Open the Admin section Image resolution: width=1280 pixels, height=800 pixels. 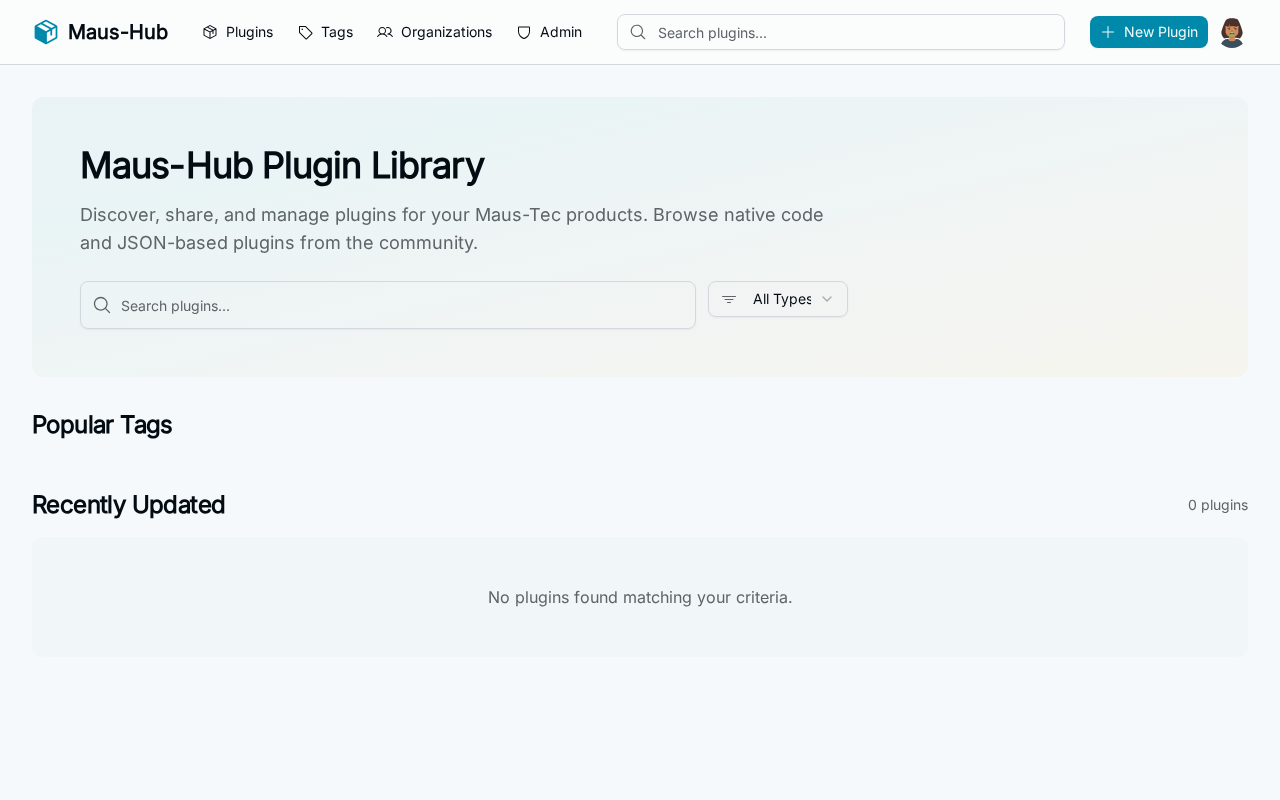[x=560, y=32]
